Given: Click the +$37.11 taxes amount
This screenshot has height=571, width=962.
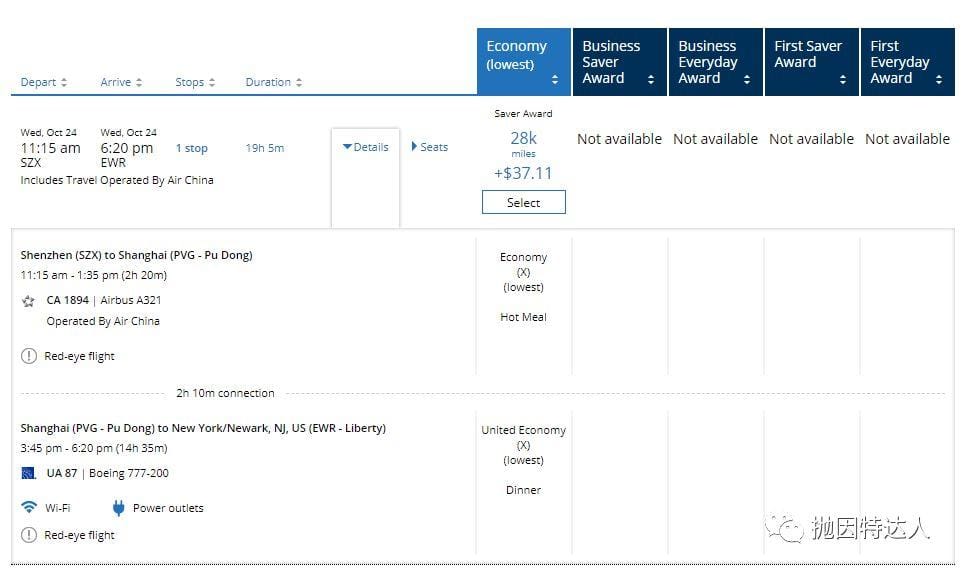Looking at the screenshot, I should pos(523,174).
